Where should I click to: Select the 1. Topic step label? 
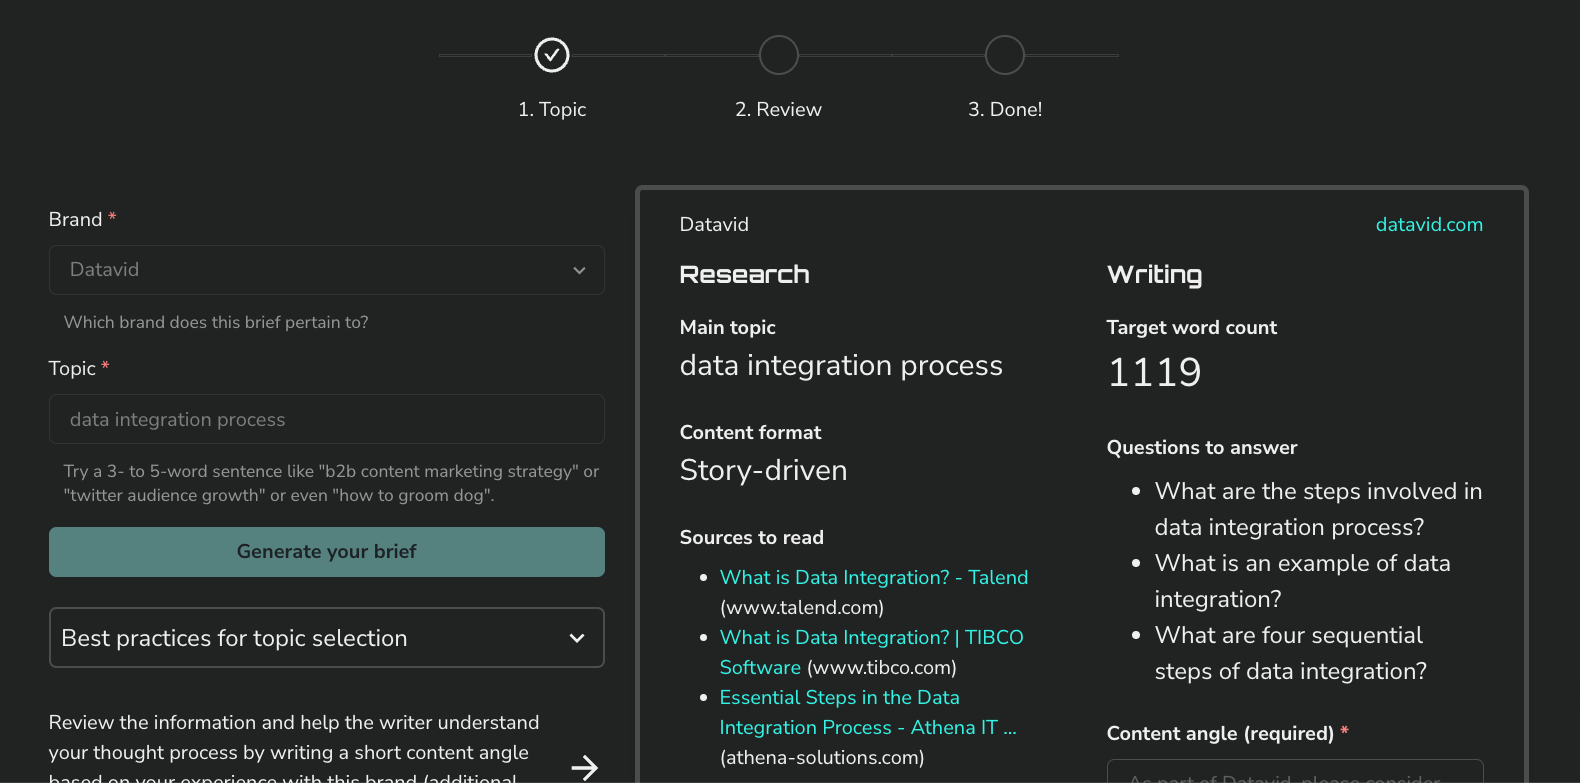point(552,109)
